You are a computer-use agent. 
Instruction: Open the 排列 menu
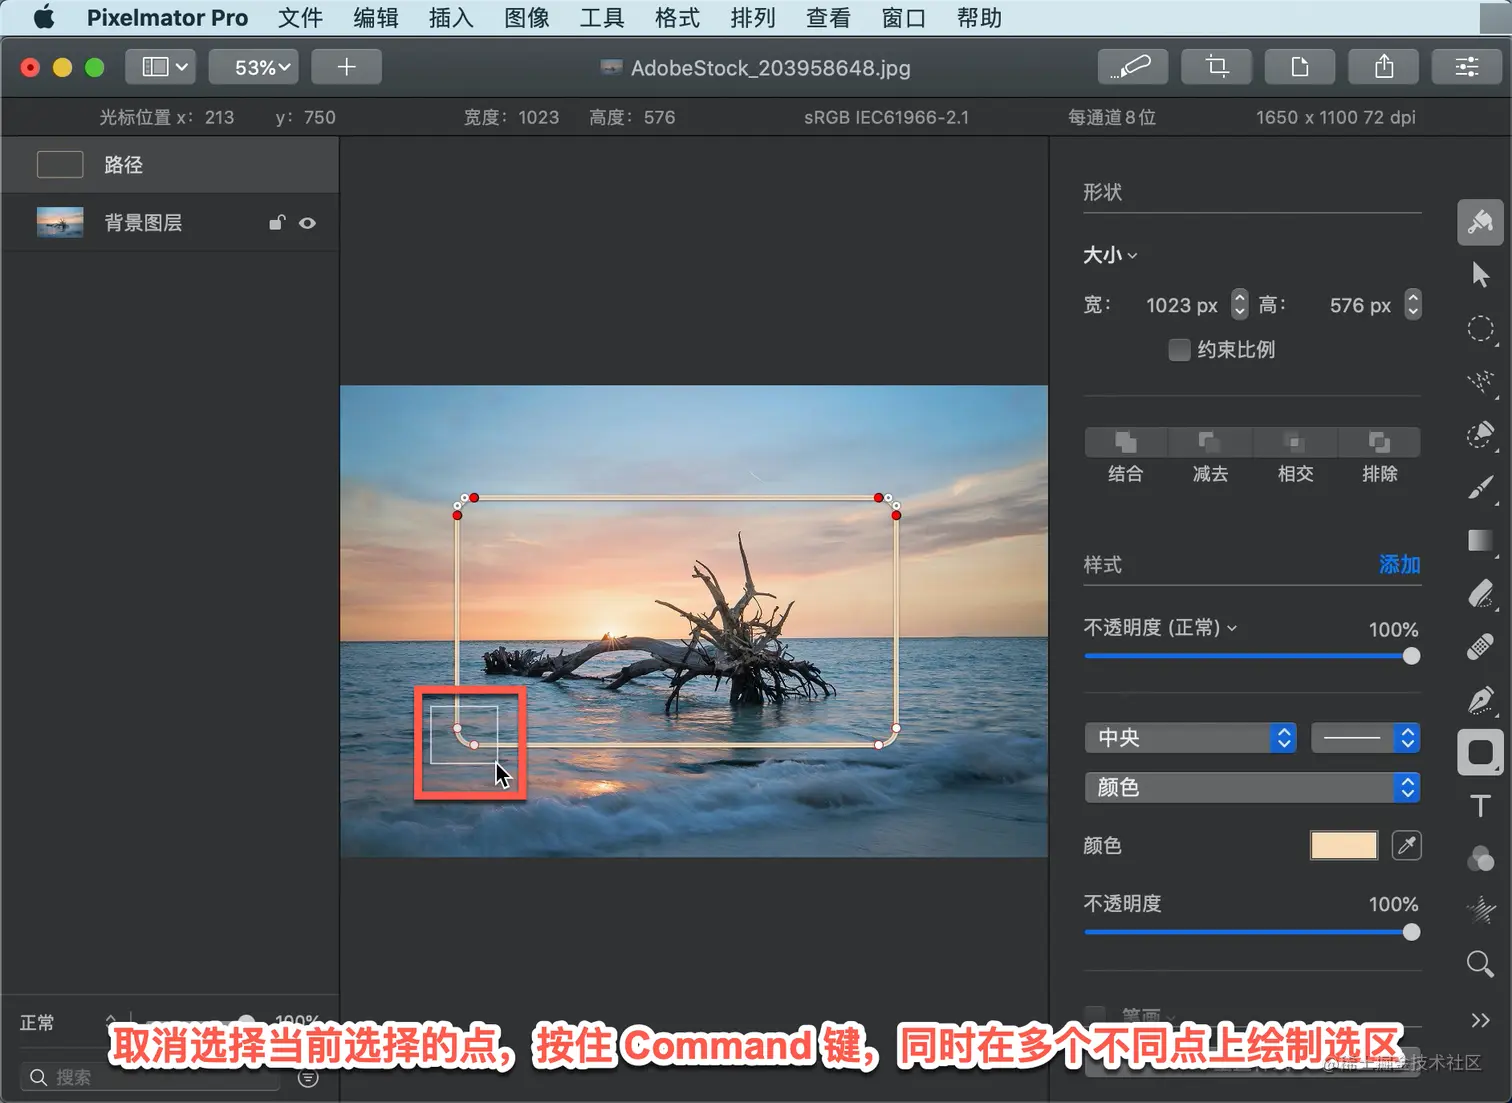pos(753,18)
